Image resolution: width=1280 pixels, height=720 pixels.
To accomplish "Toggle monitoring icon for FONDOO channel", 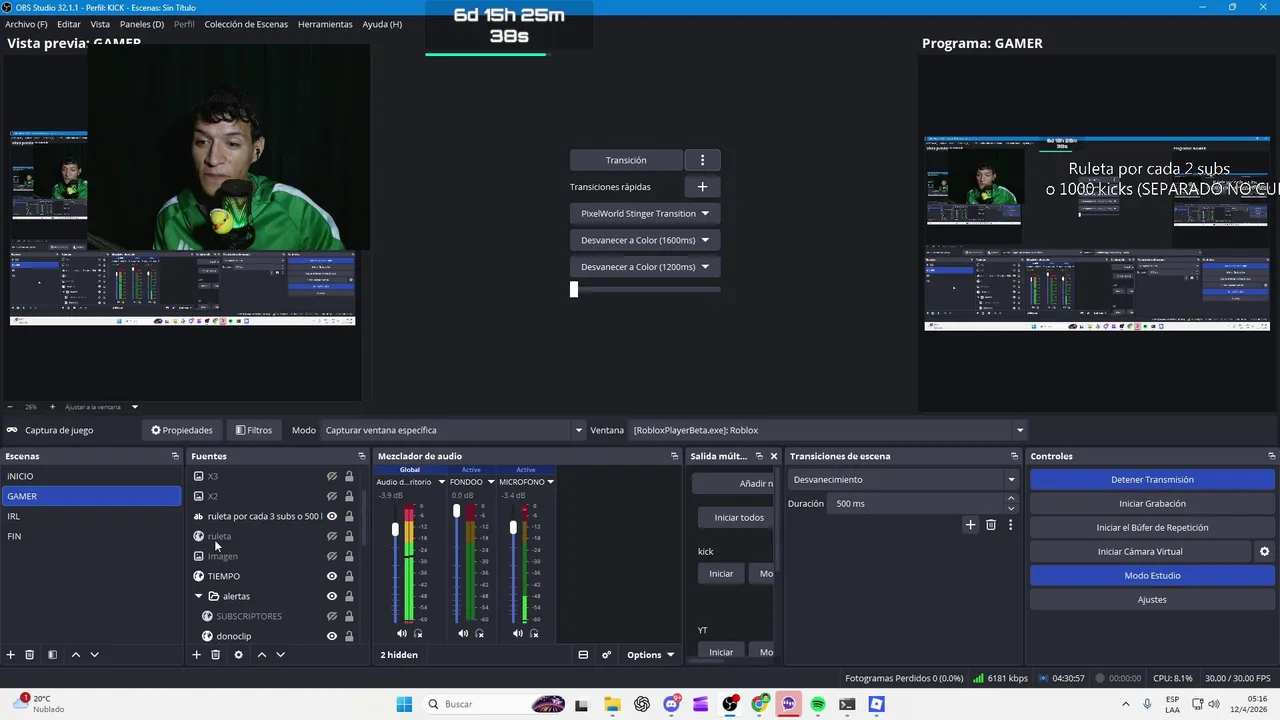I will [479, 633].
